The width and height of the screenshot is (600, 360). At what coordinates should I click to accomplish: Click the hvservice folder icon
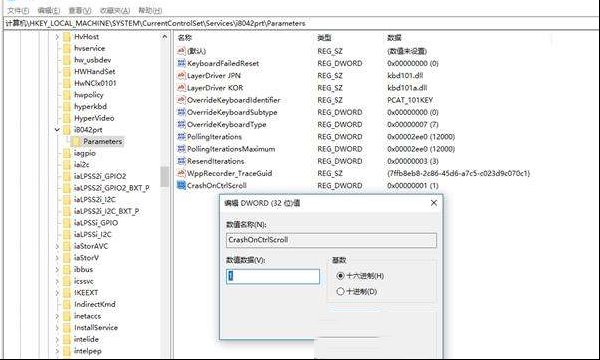click(x=67, y=48)
